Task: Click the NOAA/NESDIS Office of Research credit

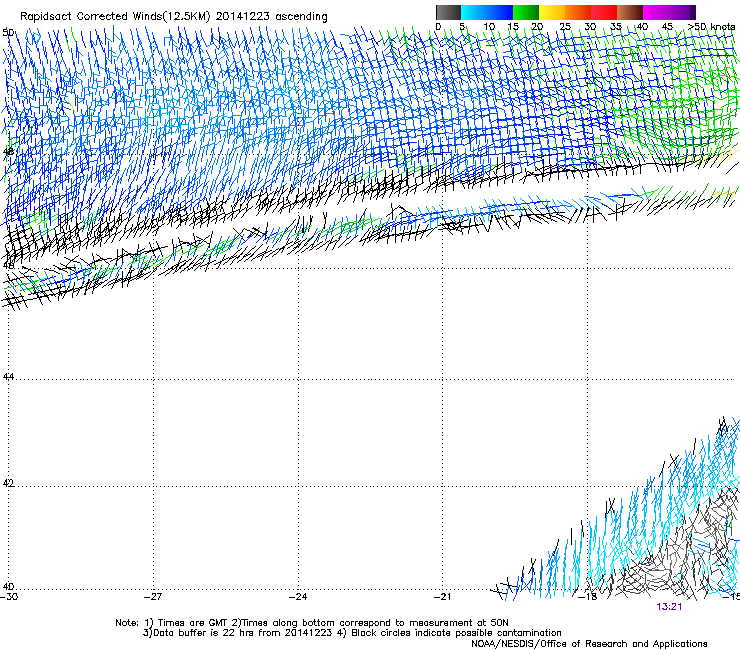Action: coord(589,643)
